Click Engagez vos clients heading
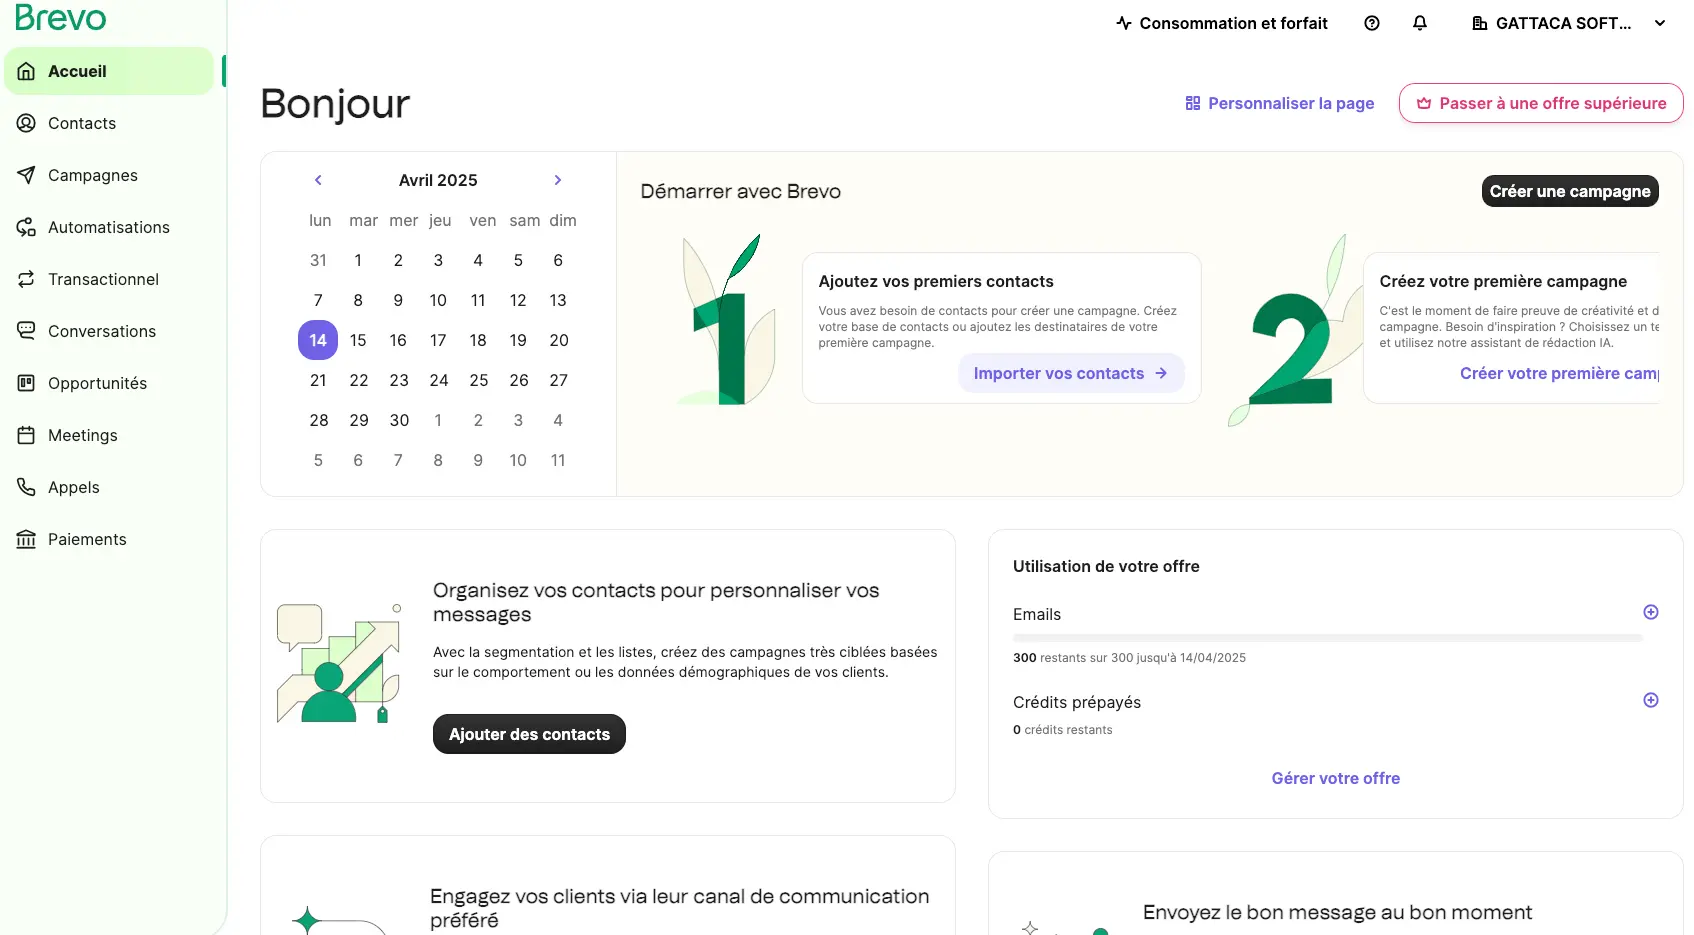This screenshot has height=935, width=1694. [x=679, y=908]
